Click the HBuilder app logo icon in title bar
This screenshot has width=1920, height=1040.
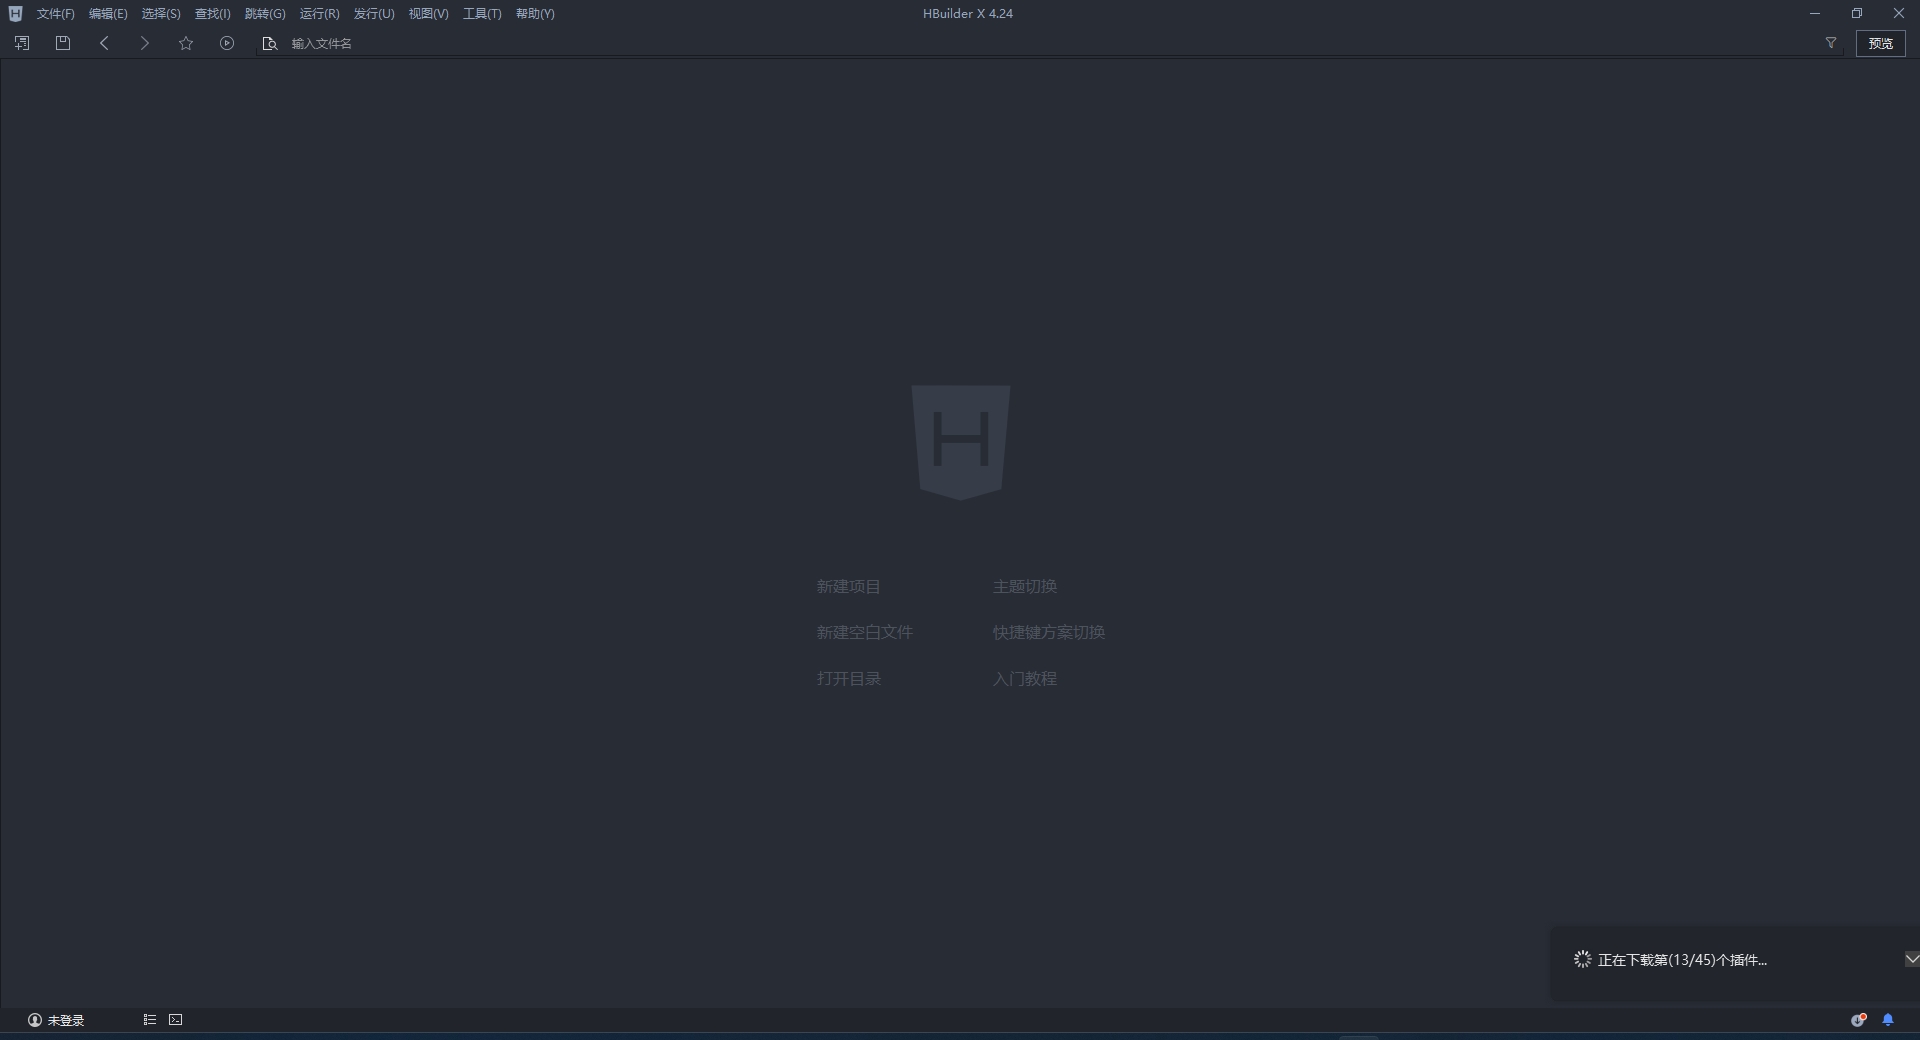tap(15, 13)
